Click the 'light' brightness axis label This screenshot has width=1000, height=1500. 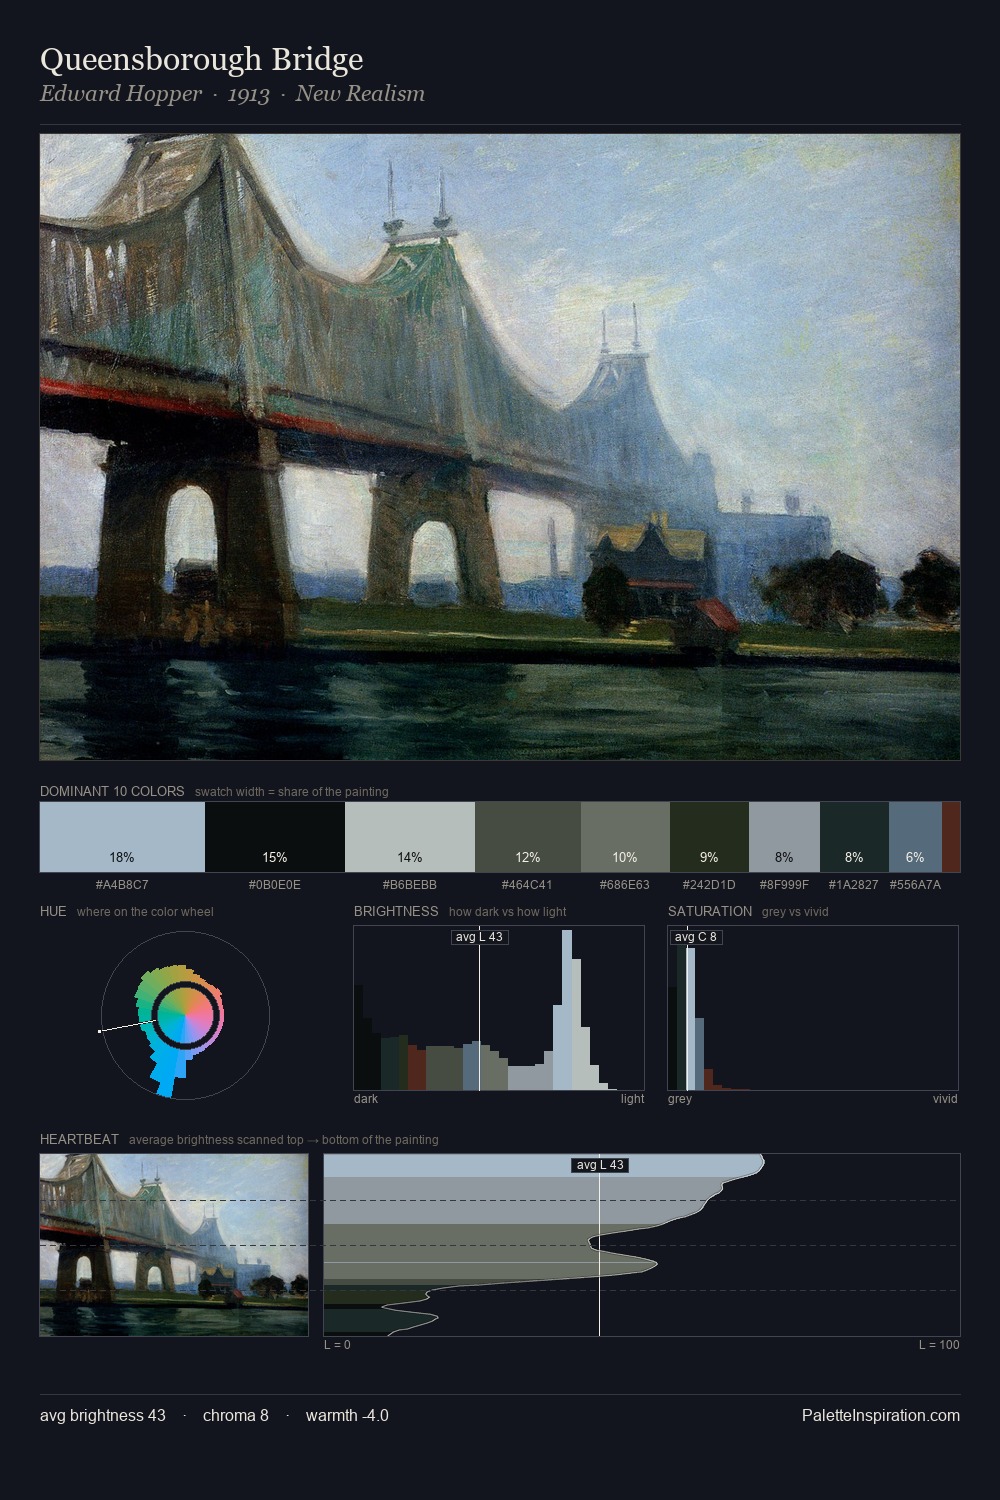point(632,1098)
